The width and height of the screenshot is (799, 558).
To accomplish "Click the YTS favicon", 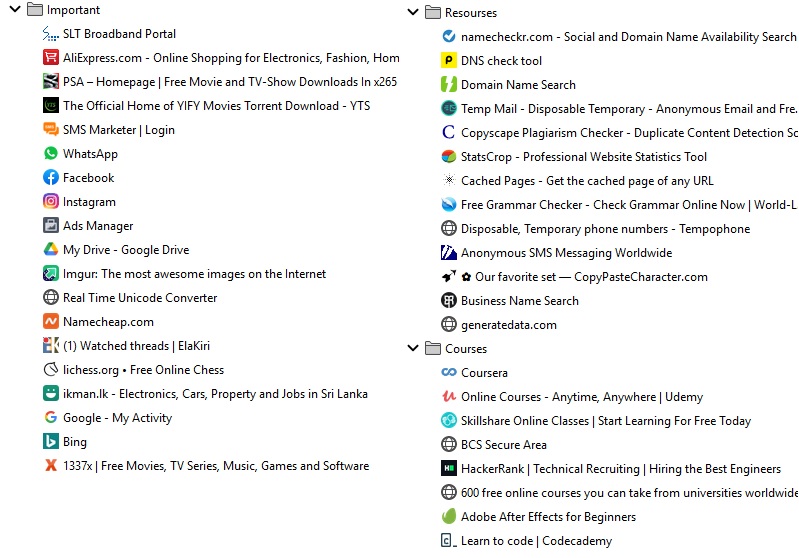I will point(50,105).
